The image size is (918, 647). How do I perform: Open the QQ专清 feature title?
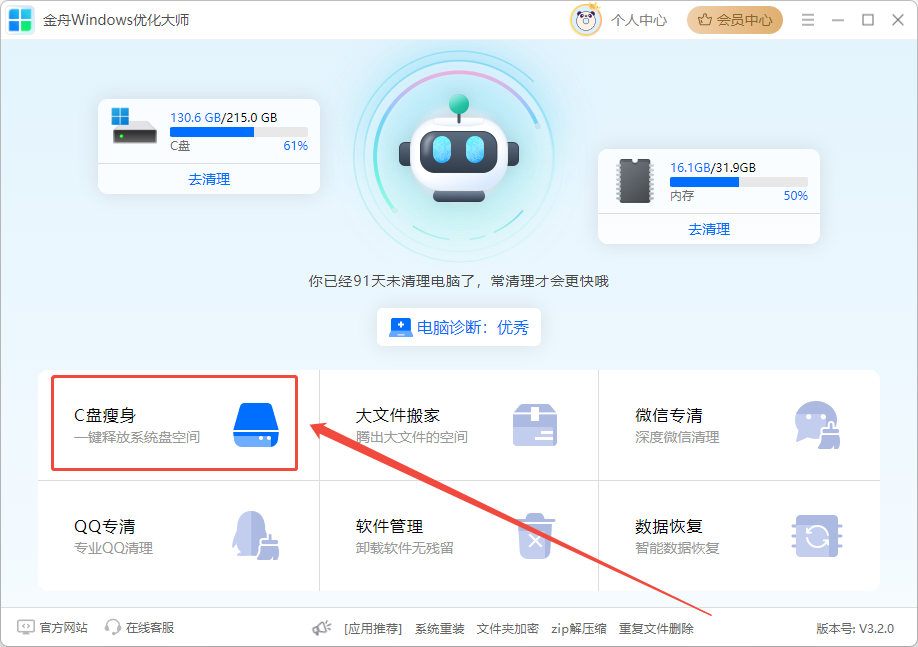(105, 526)
